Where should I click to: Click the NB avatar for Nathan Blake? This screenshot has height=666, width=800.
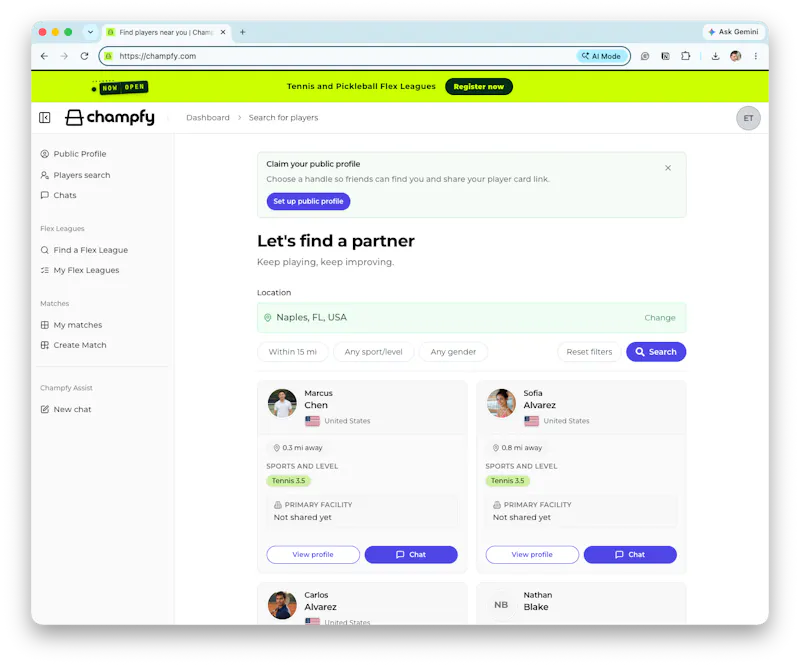pos(501,605)
